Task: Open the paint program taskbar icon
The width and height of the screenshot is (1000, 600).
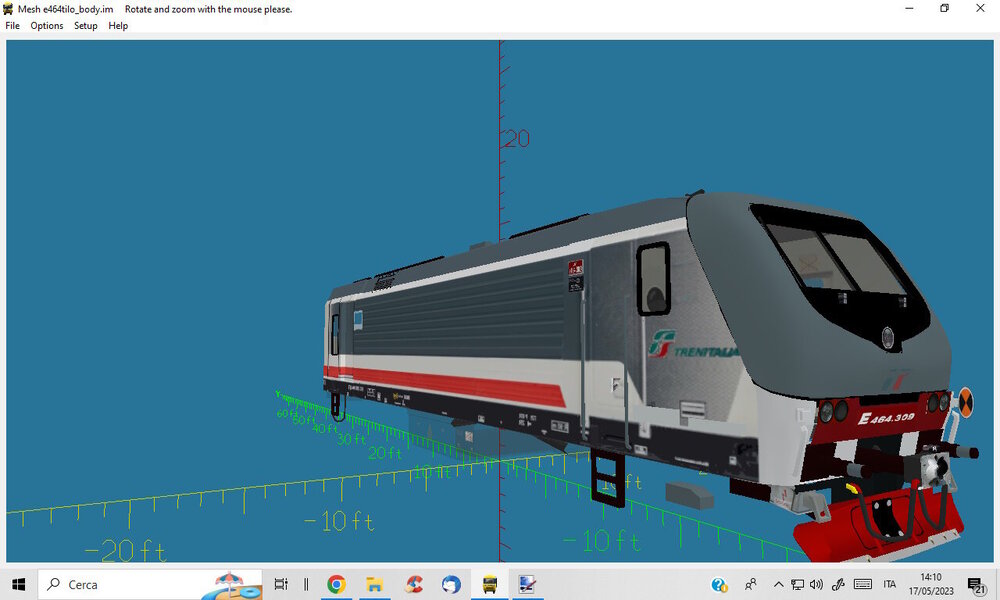Action: (527, 584)
